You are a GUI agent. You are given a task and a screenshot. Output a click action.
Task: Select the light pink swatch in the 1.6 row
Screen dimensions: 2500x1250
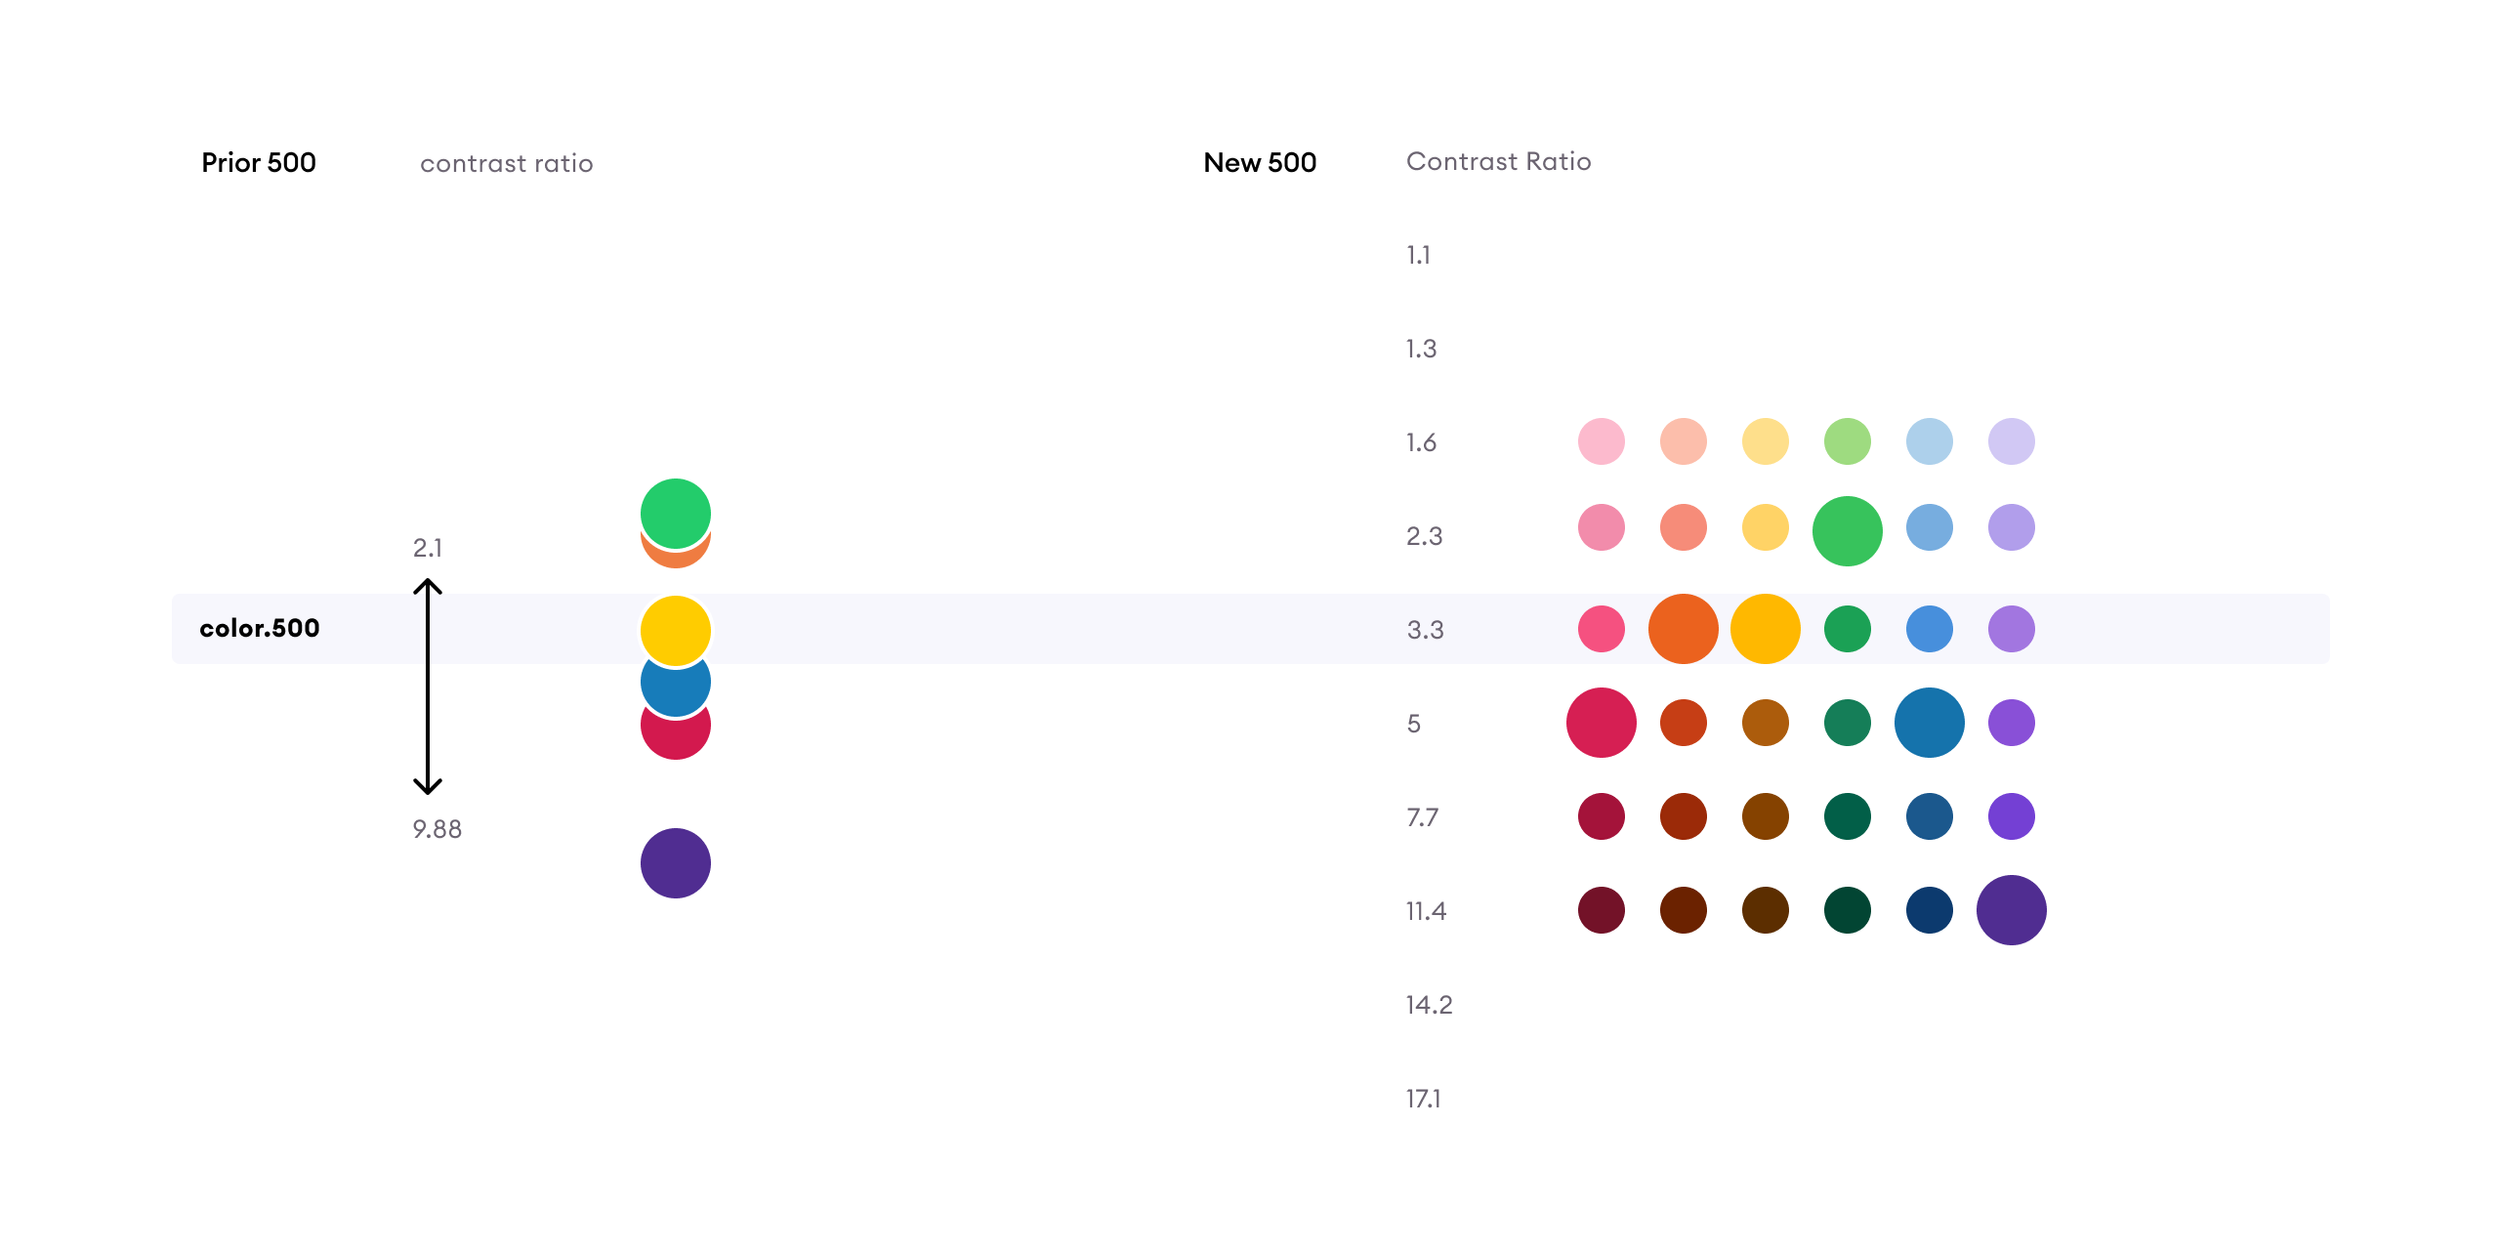tap(1601, 441)
